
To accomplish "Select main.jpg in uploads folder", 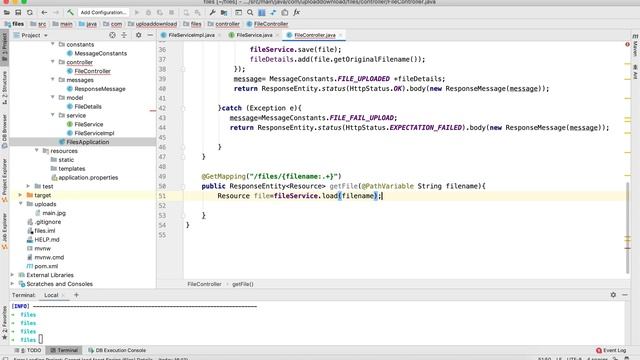I will pyautogui.click(x=54, y=213).
